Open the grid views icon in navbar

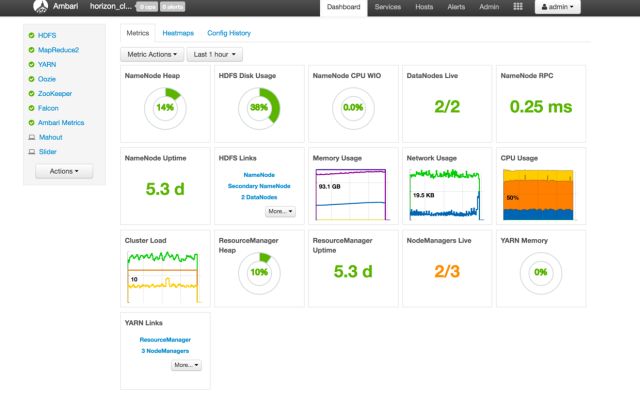pyautogui.click(x=518, y=7)
